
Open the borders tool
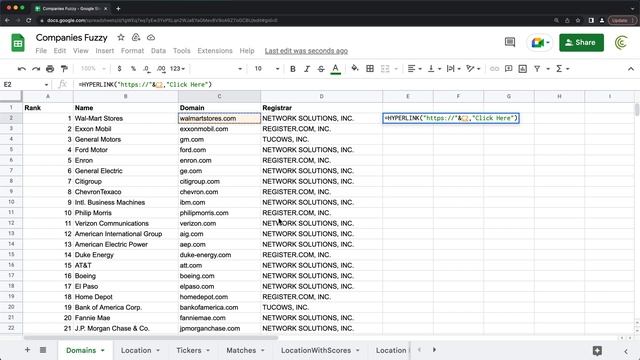coord(370,69)
